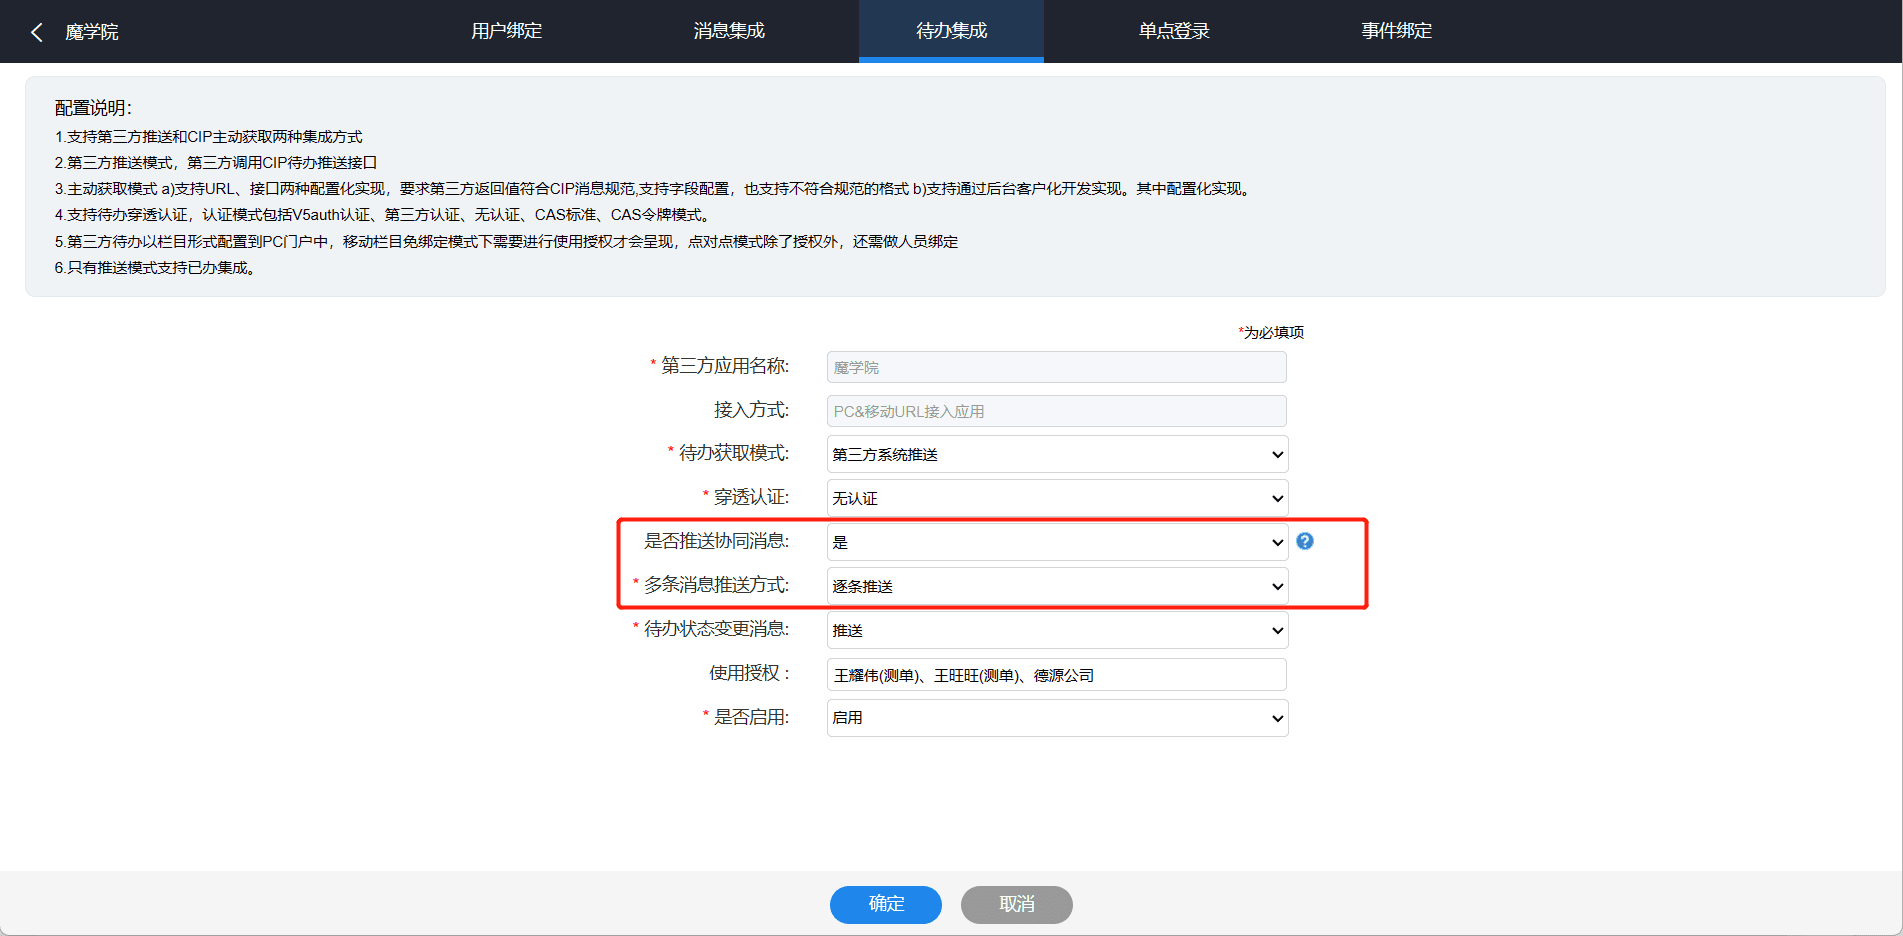Open the 穿透认证 dropdown
1903x936 pixels.
pos(1057,498)
